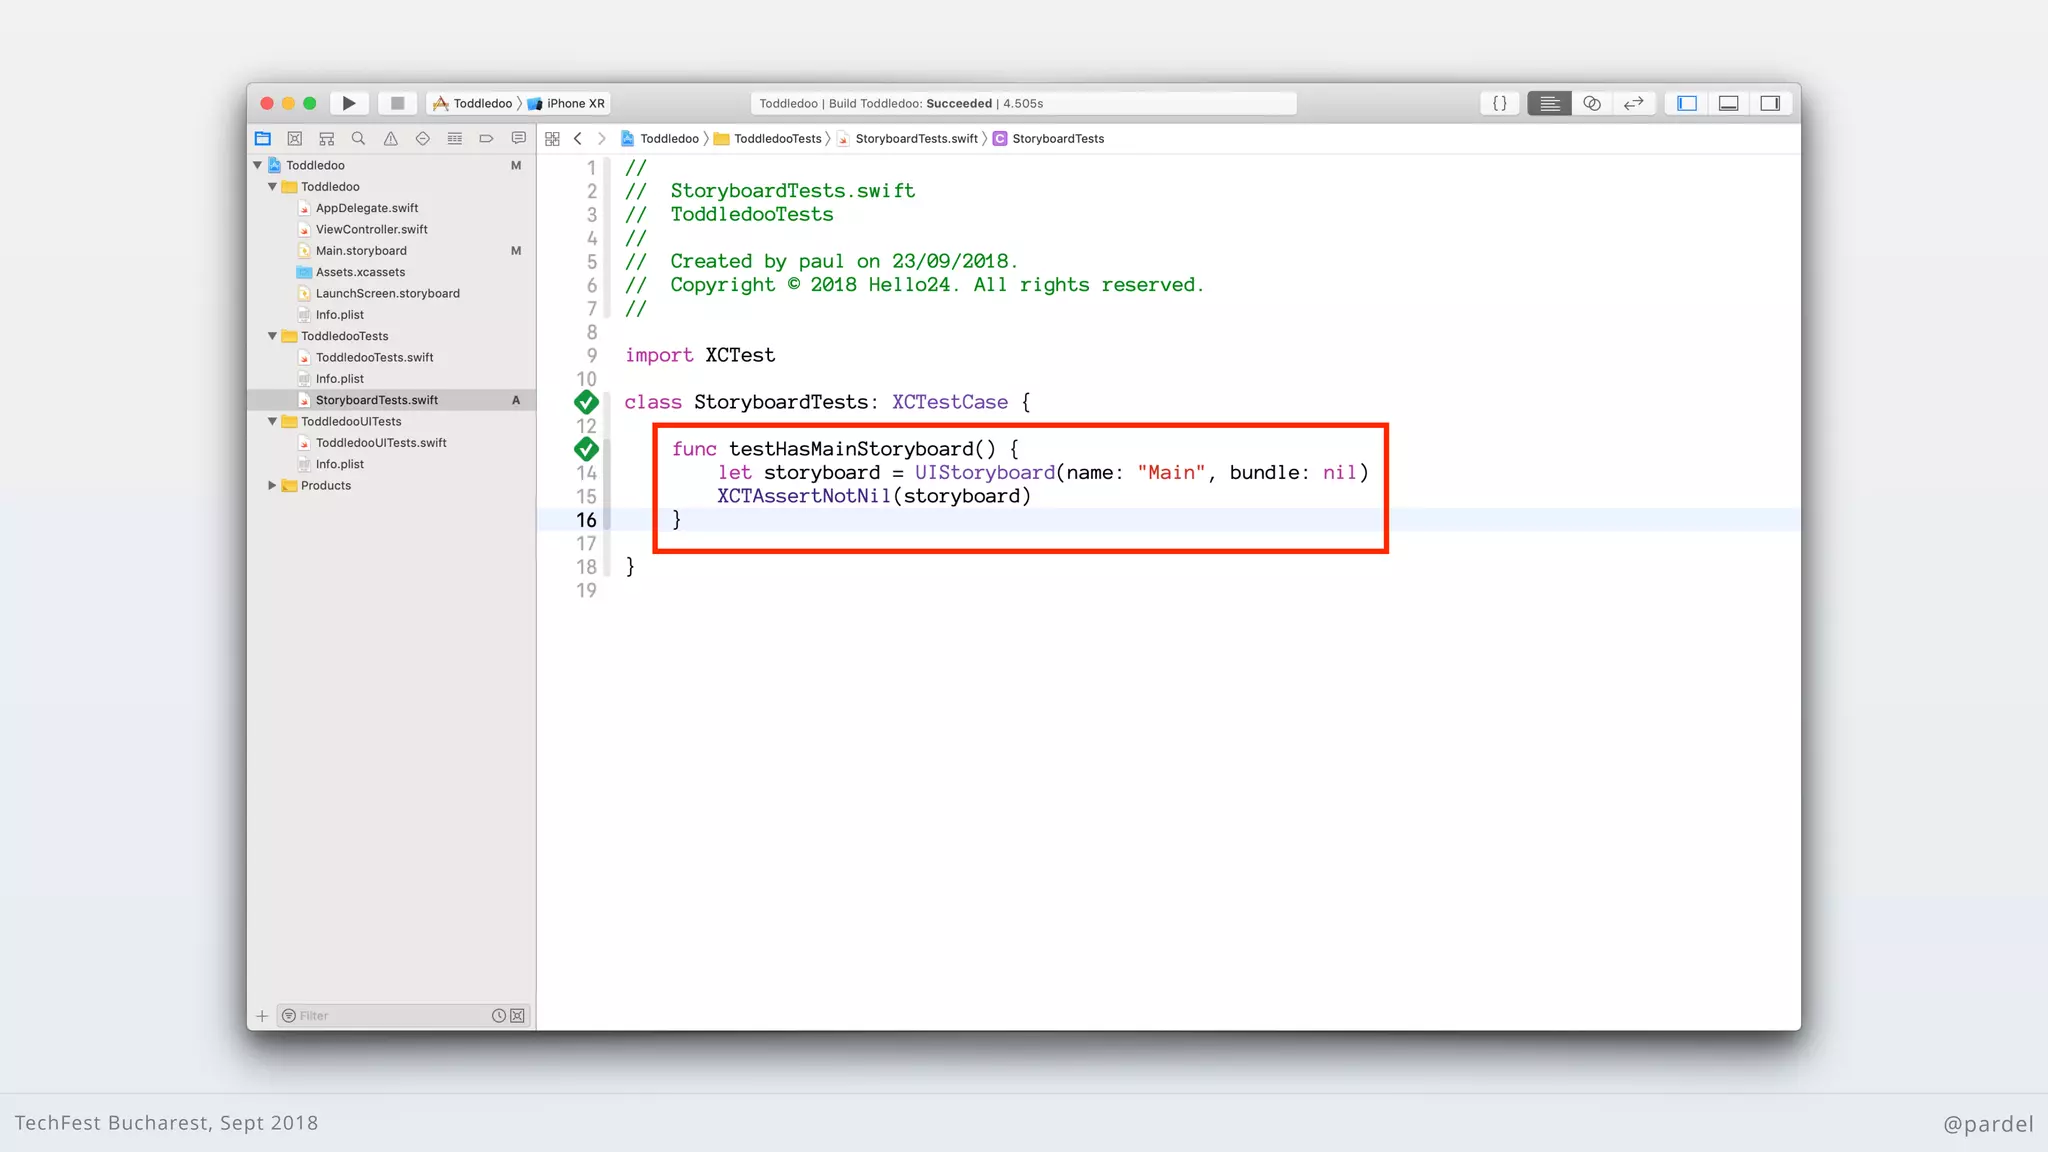This screenshot has height=1152, width=2048.
Task: Click StoryboardTests.swift in the jump bar
Action: click(x=915, y=139)
